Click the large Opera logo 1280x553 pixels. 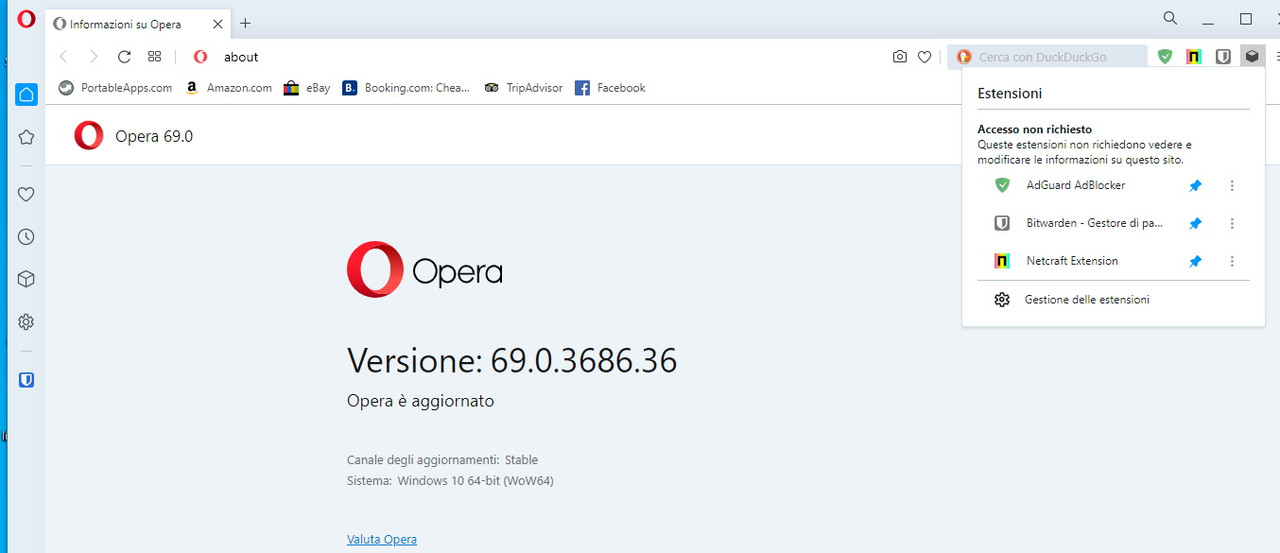pyautogui.click(x=424, y=270)
